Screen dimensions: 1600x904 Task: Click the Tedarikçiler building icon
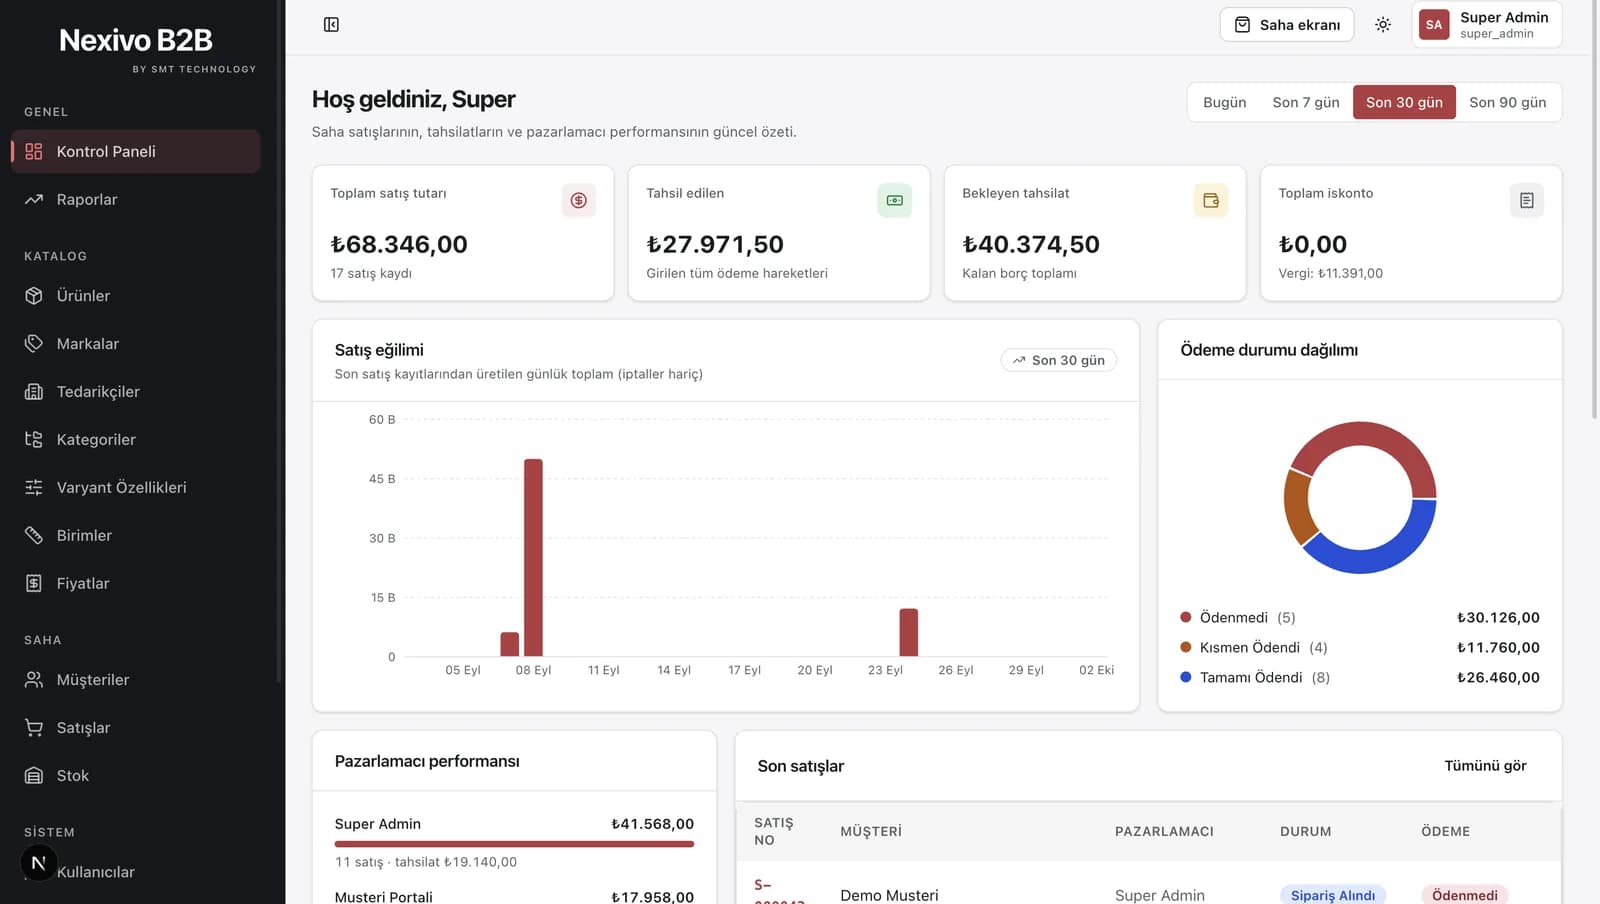[x=34, y=391]
